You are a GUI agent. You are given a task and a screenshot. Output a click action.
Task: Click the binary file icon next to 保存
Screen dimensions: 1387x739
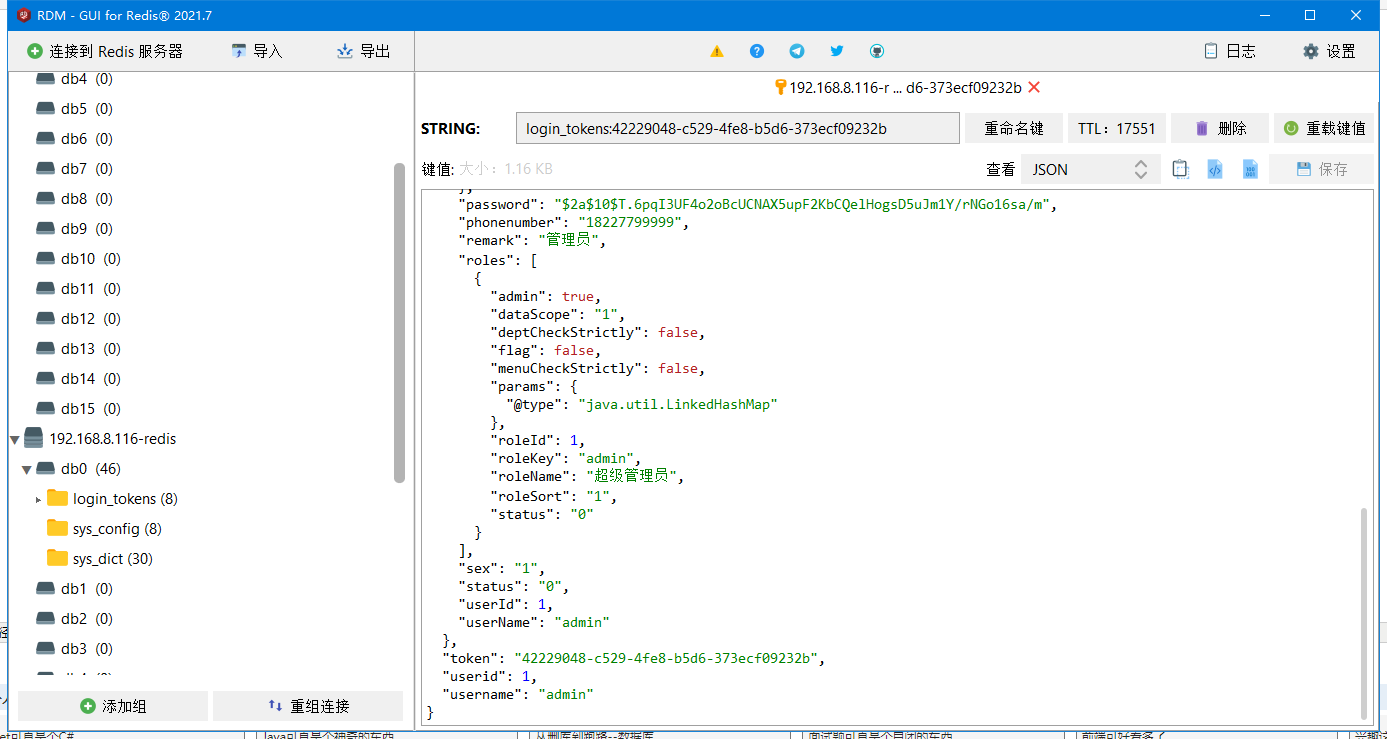click(x=1250, y=169)
